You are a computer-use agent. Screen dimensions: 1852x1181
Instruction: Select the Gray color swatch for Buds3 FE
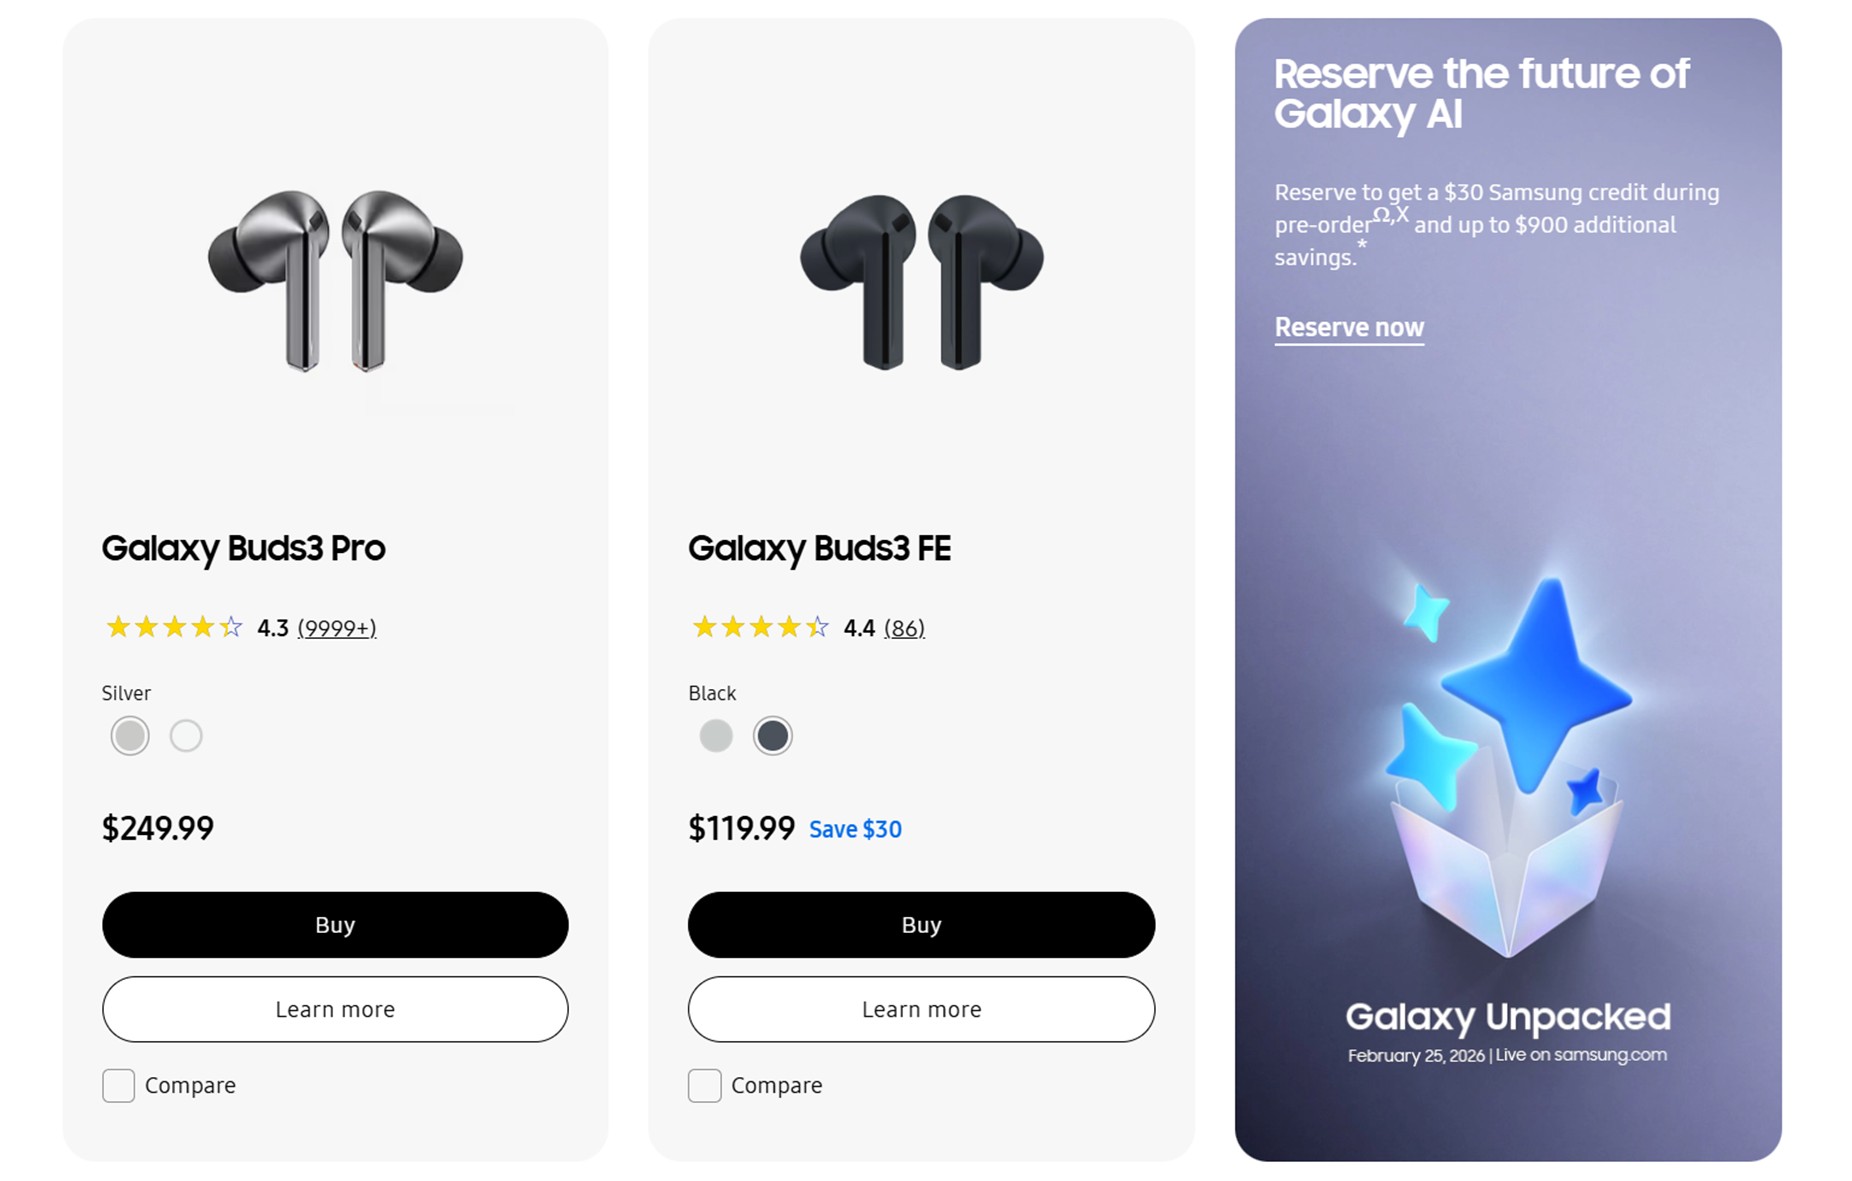tap(715, 735)
